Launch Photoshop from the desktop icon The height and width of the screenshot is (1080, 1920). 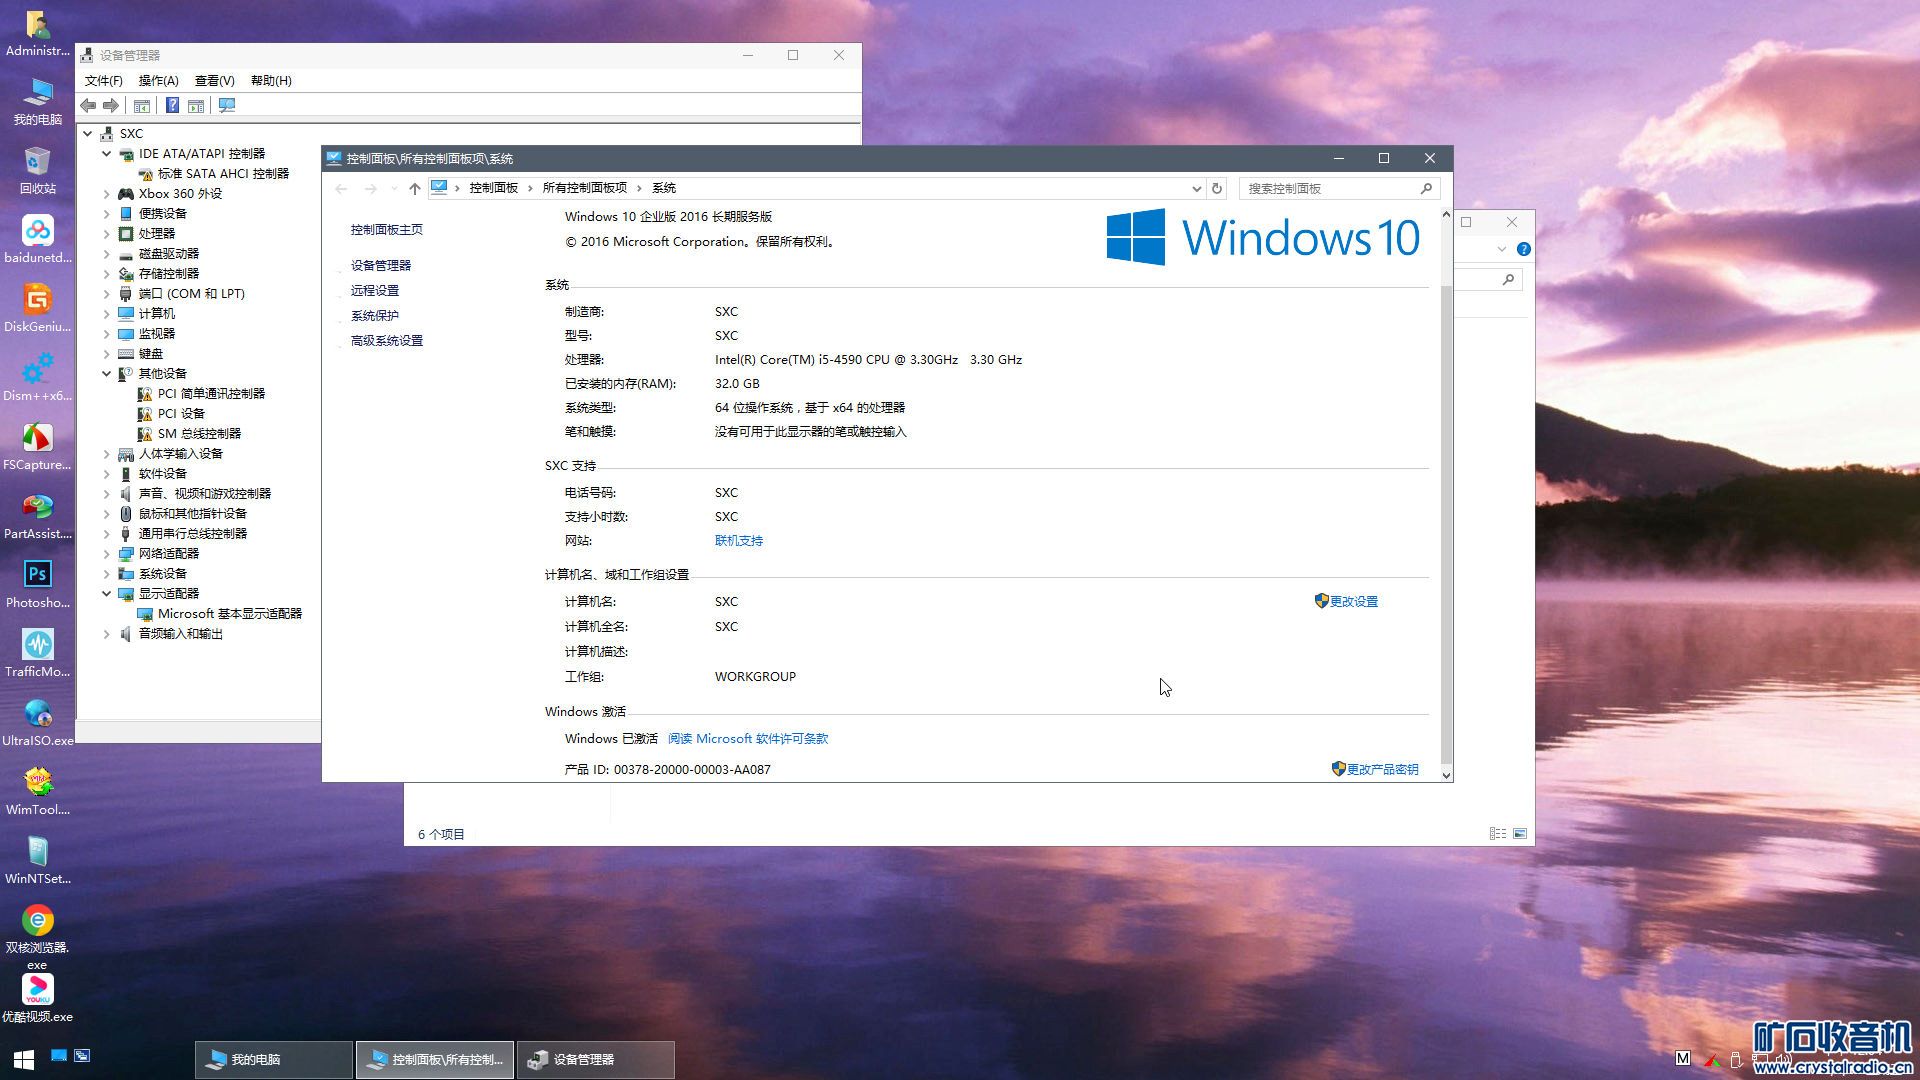coord(38,585)
